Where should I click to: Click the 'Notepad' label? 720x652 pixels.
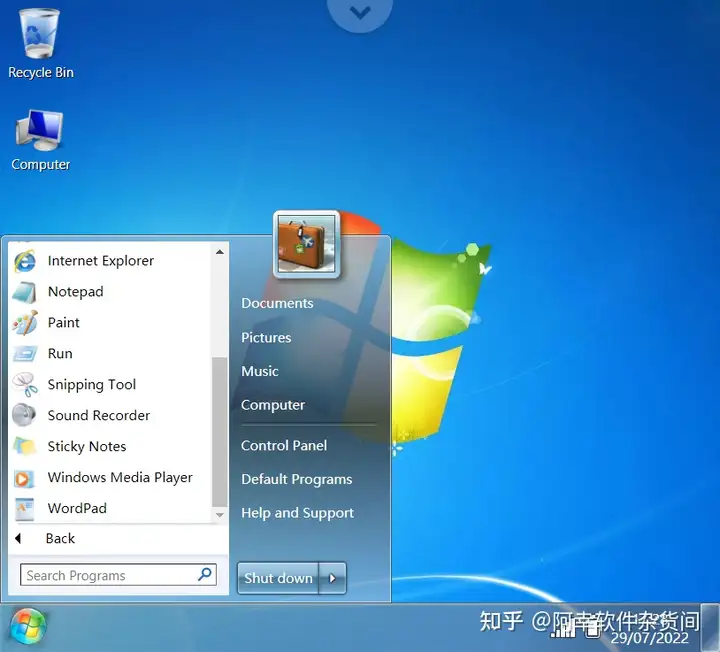(76, 292)
